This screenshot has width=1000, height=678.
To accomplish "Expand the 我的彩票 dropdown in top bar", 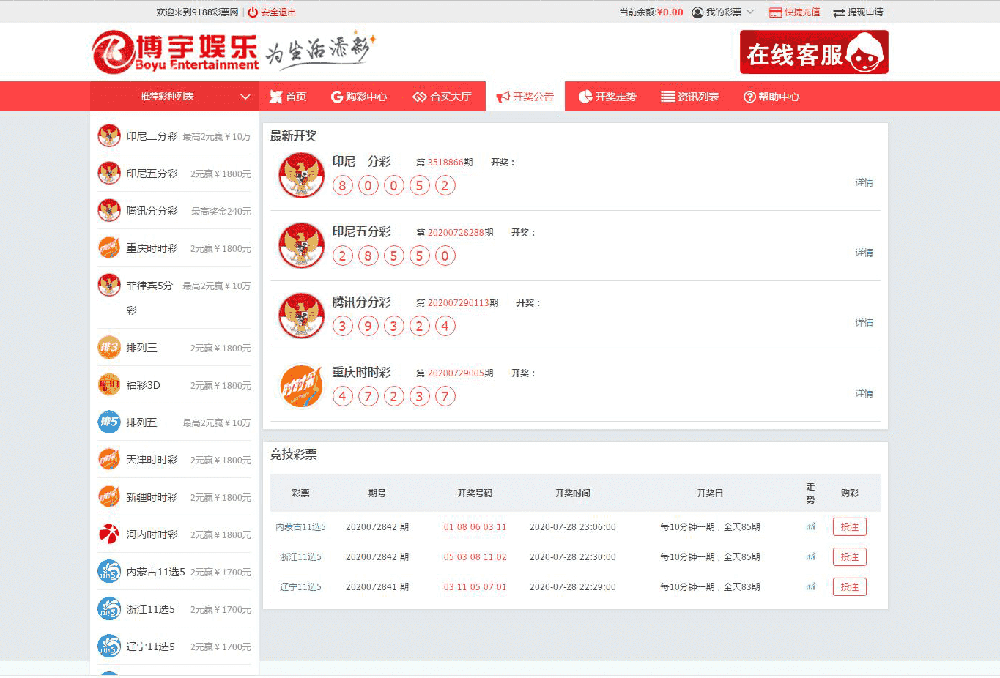I will 722,12.
